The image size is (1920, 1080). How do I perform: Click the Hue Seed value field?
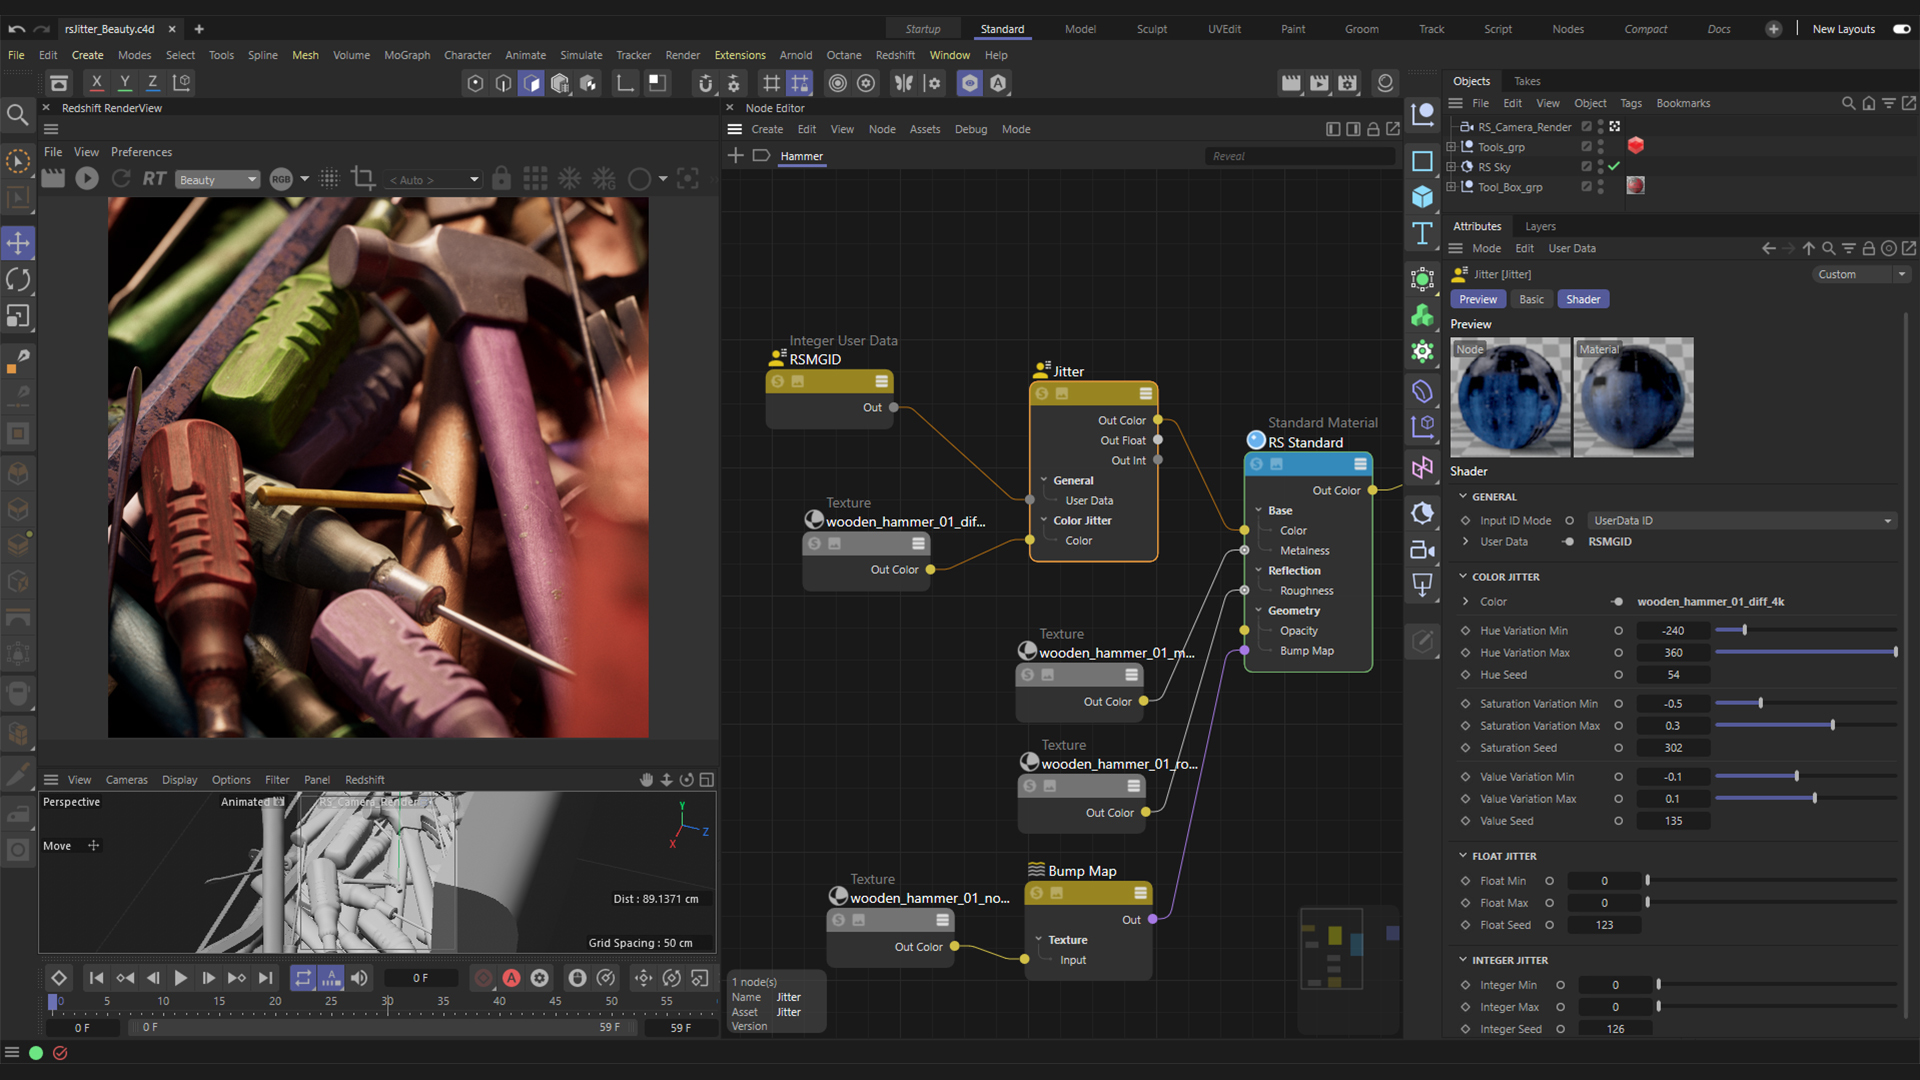click(1673, 675)
